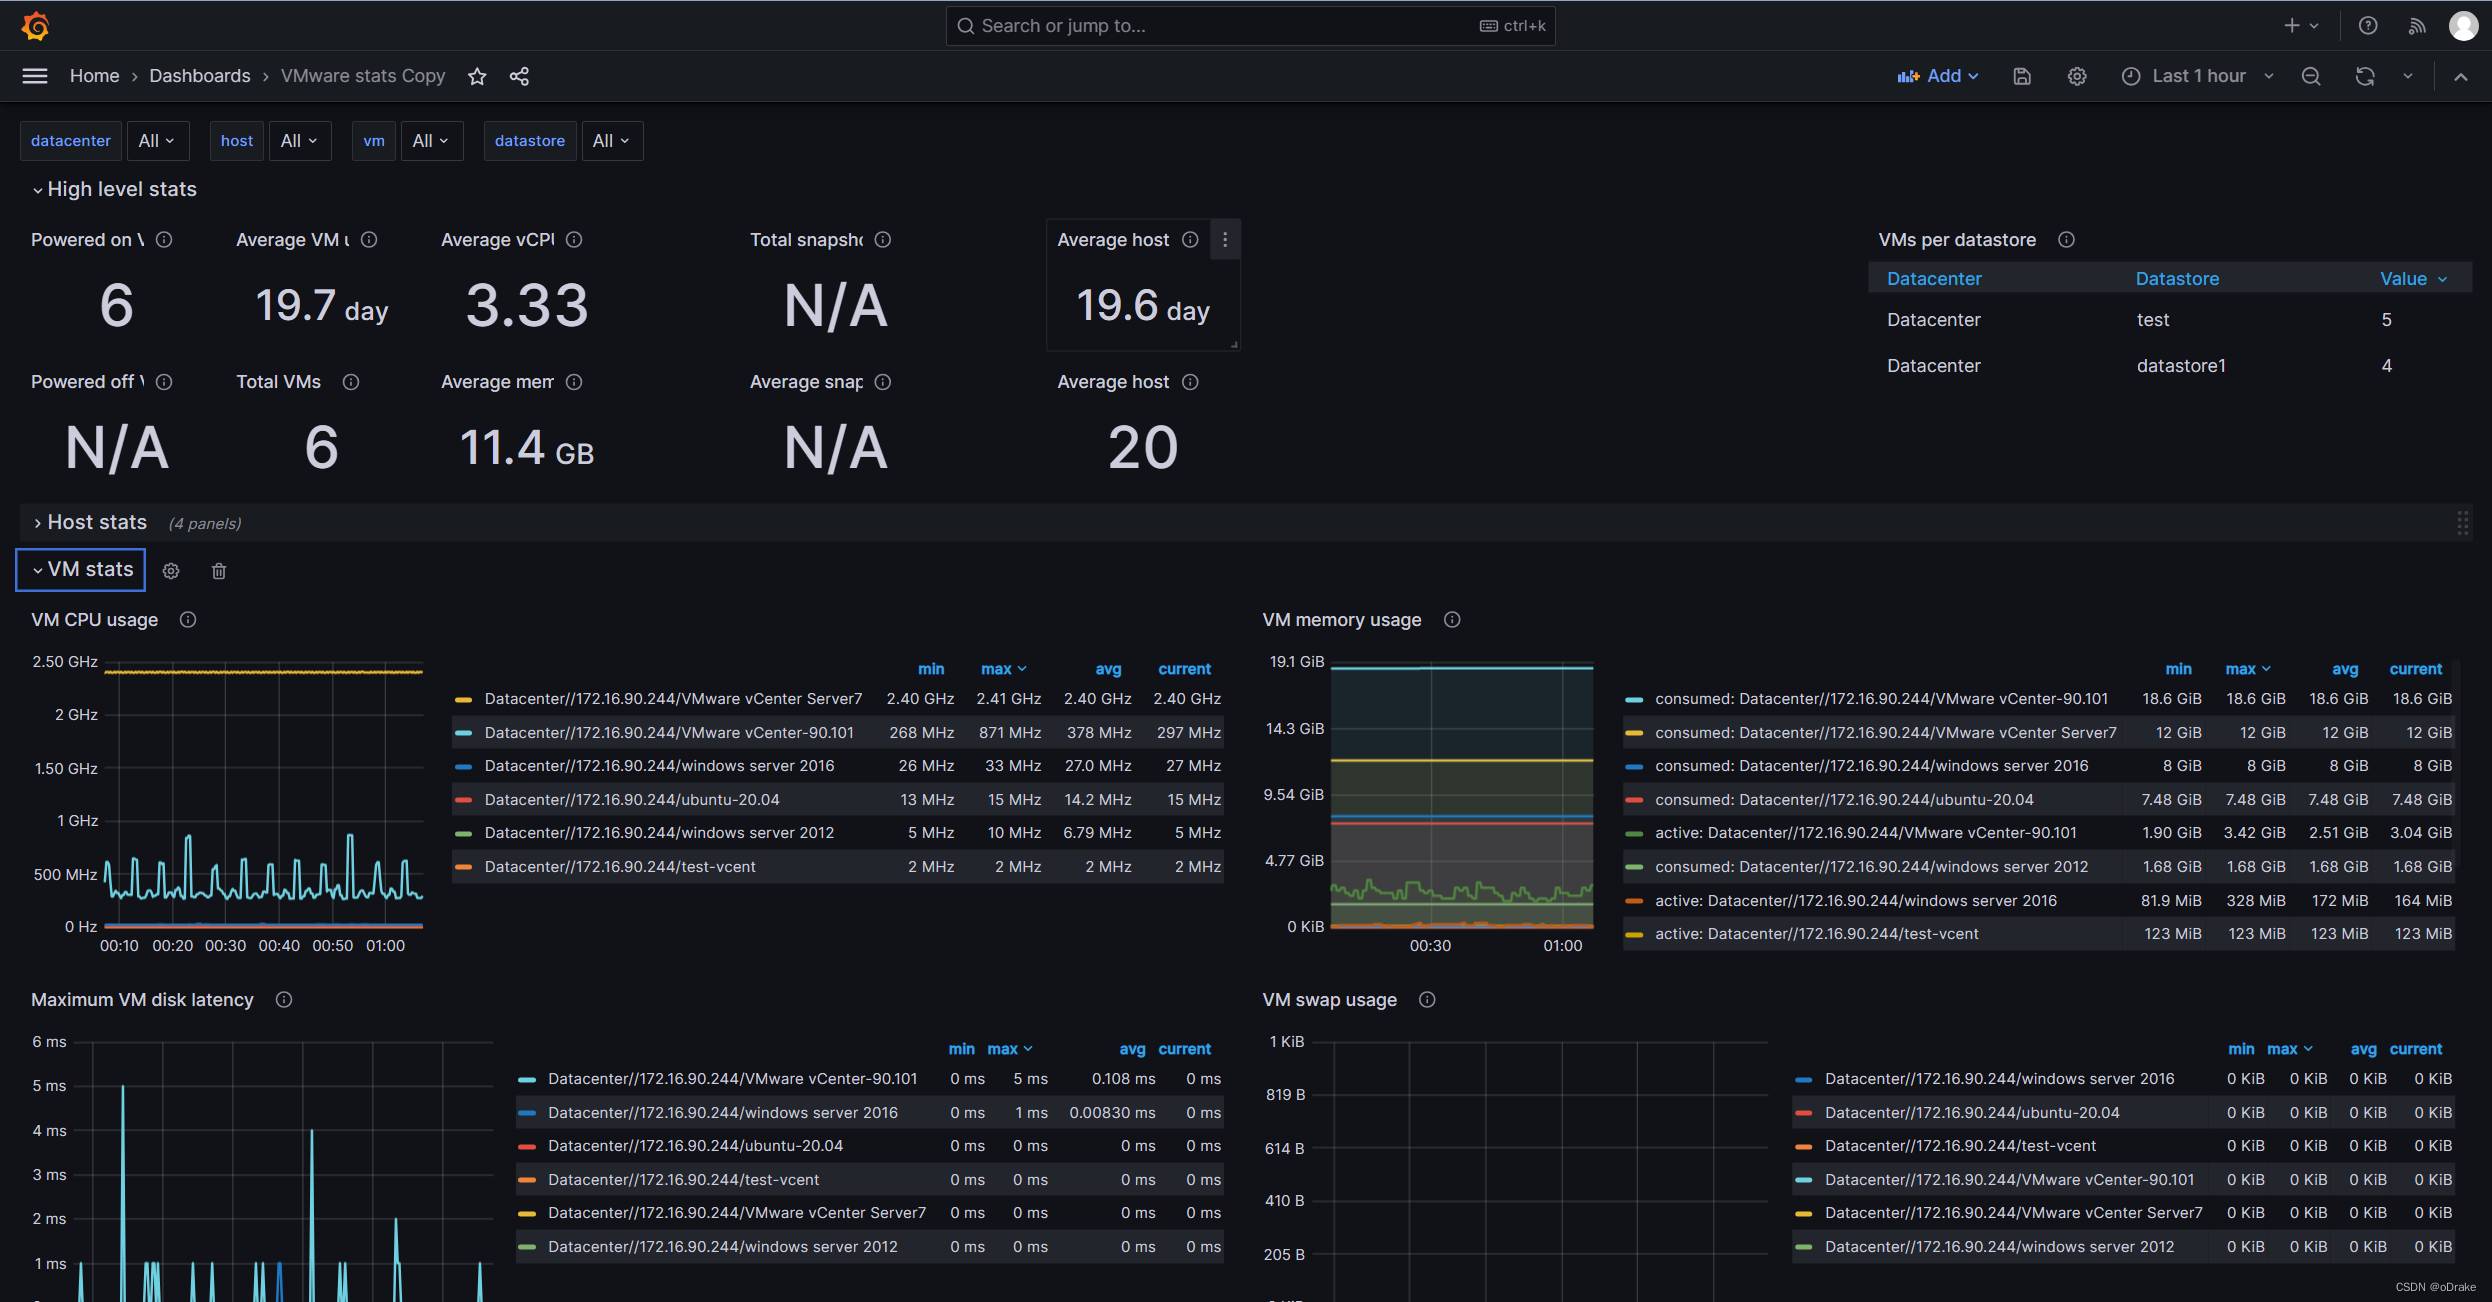Save the dashboard using the save icon
This screenshot has width=2492, height=1302.
click(x=2022, y=76)
